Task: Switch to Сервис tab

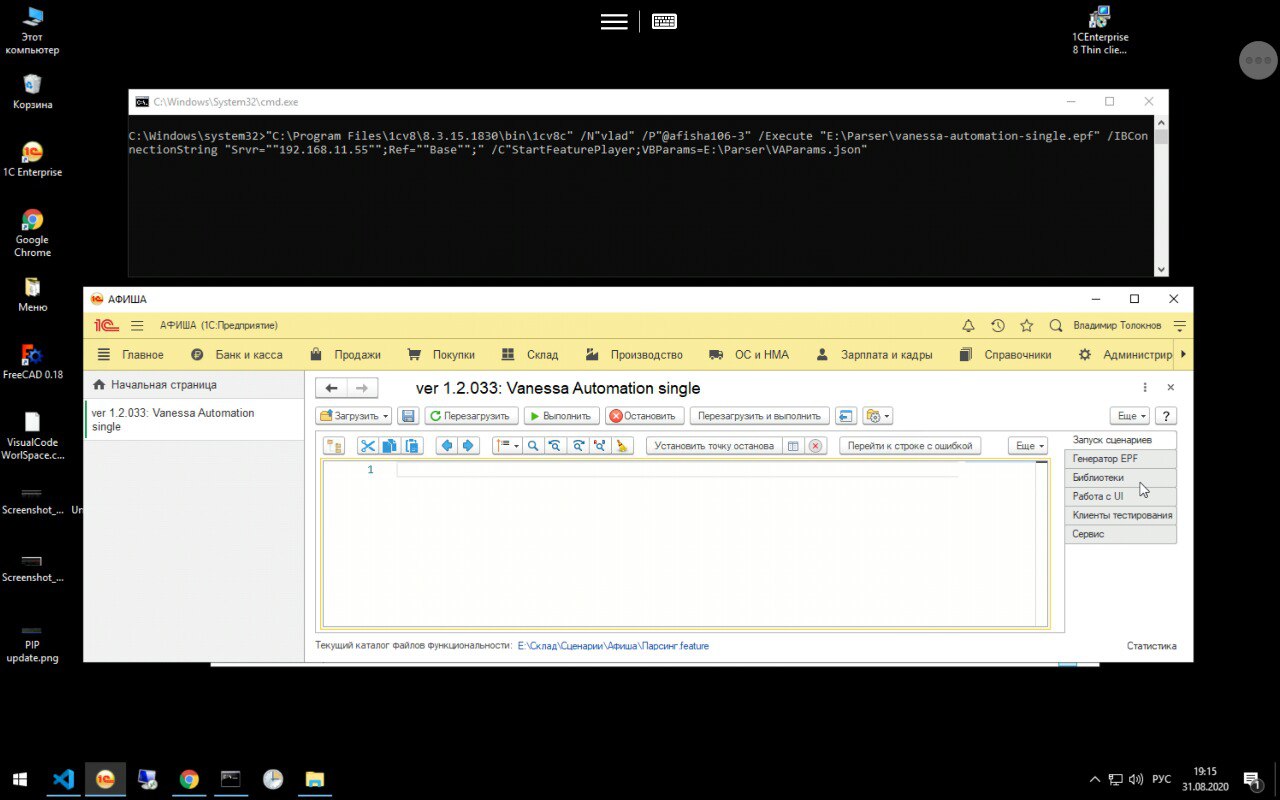Action: (x=1120, y=534)
